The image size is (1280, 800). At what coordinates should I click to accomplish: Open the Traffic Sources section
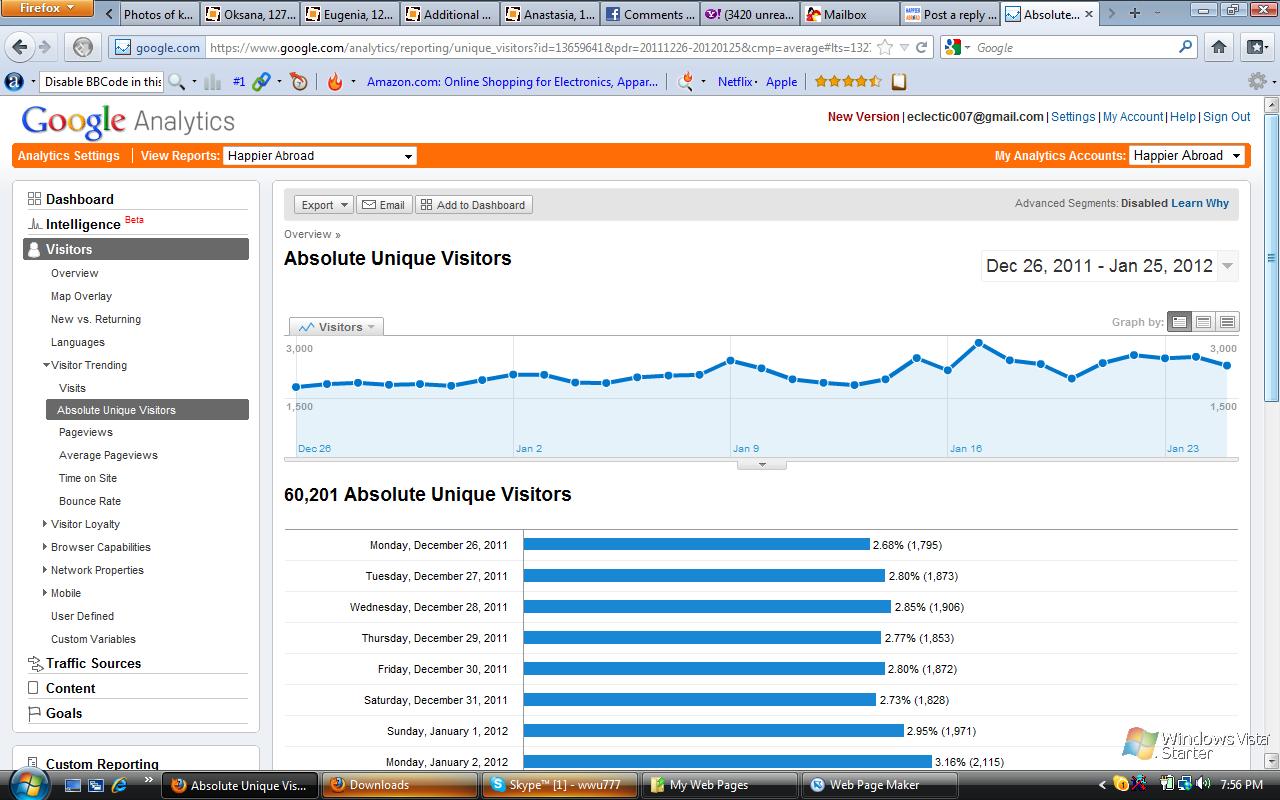click(x=93, y=663)
